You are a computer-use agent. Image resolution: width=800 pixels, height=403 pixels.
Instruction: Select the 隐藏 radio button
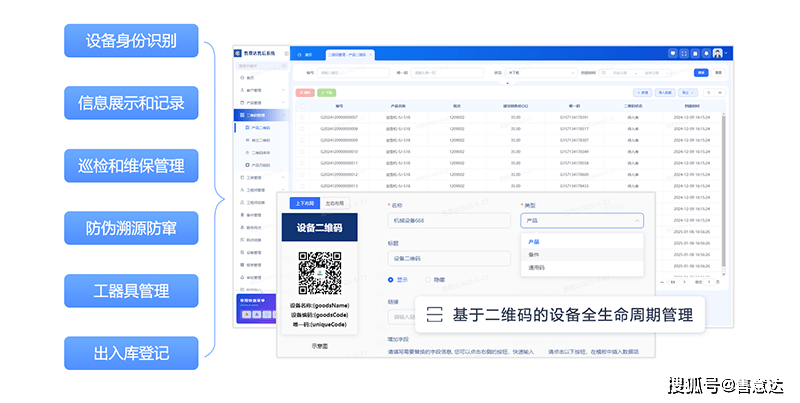point(428,279)
